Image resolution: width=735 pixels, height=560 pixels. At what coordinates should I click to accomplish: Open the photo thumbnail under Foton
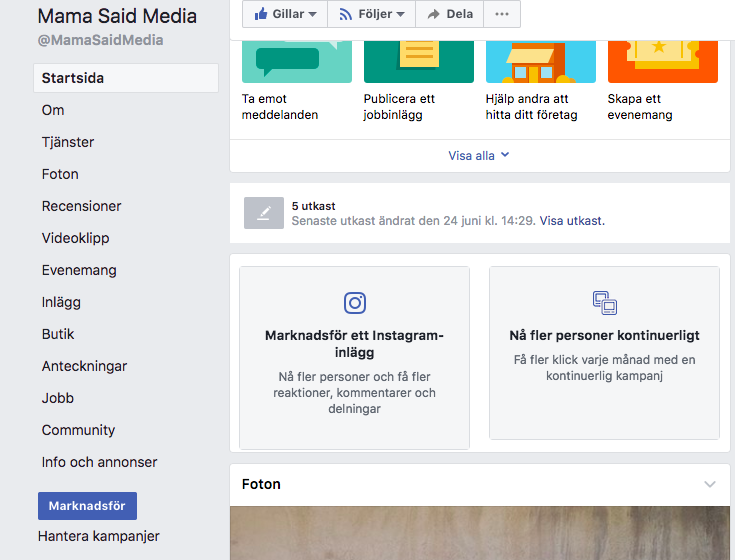(480, 533)
